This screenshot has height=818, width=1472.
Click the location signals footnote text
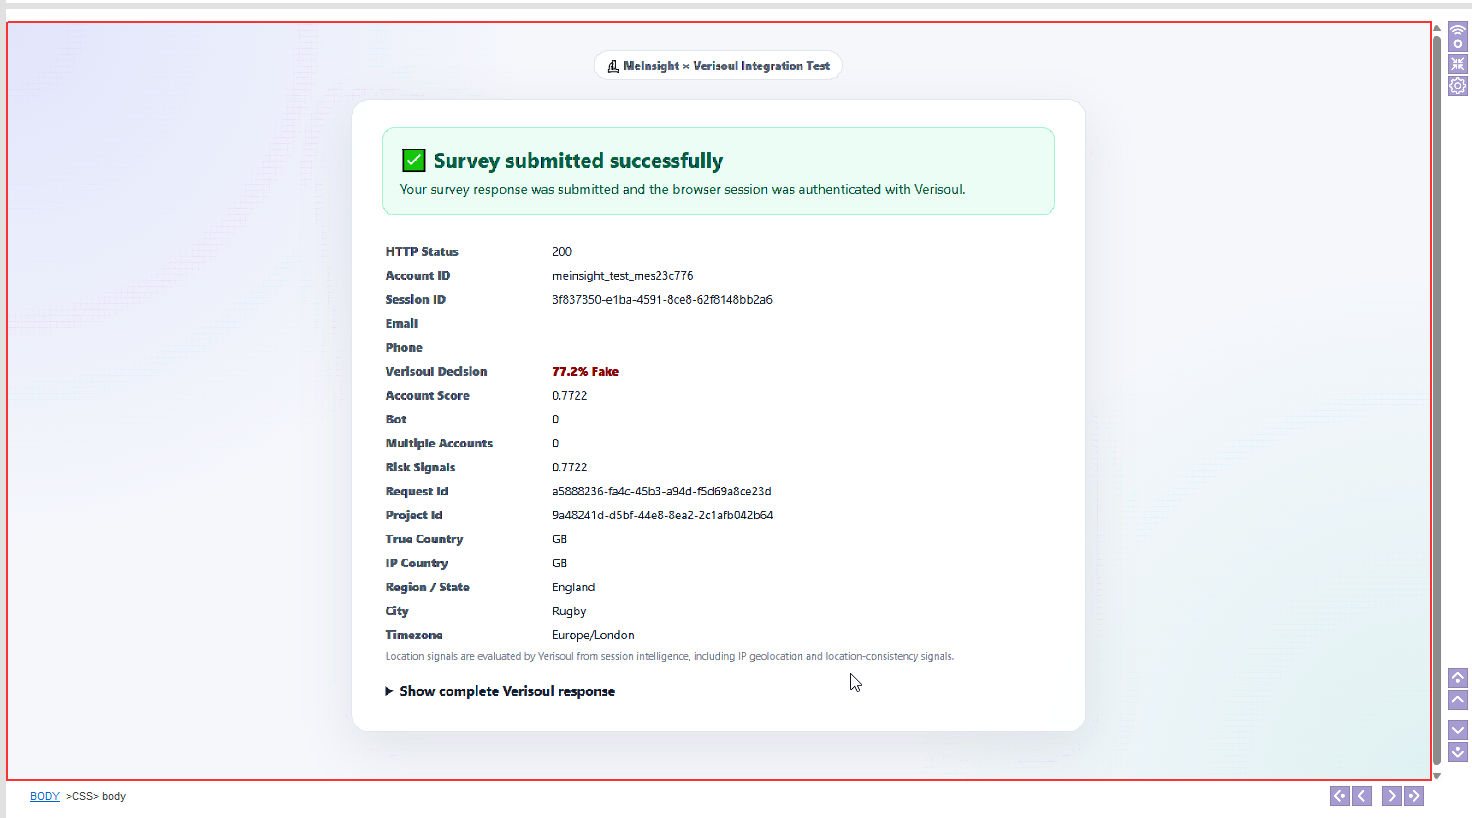pyautogui.click(x=670, y=657)
